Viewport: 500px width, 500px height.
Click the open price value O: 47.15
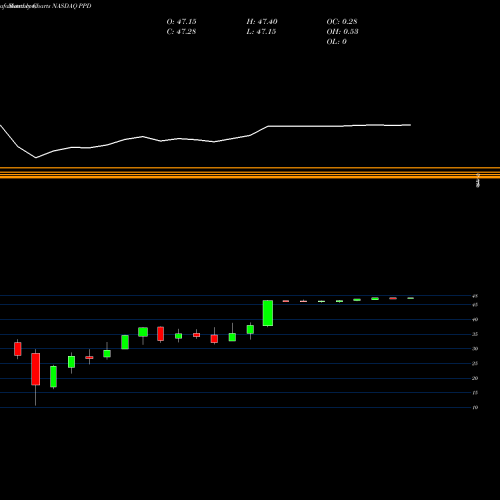181,22
